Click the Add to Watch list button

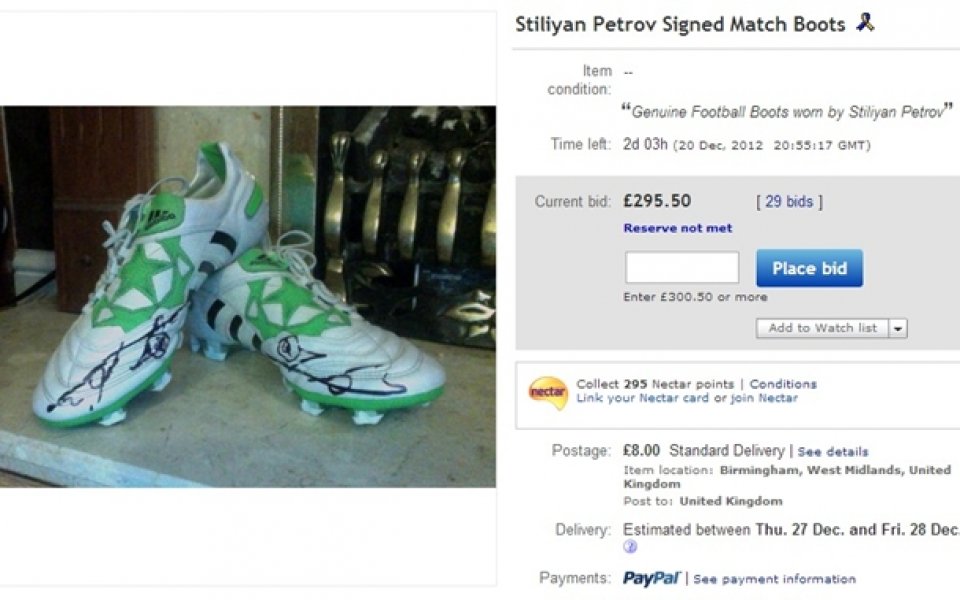[x=822, y=328]
